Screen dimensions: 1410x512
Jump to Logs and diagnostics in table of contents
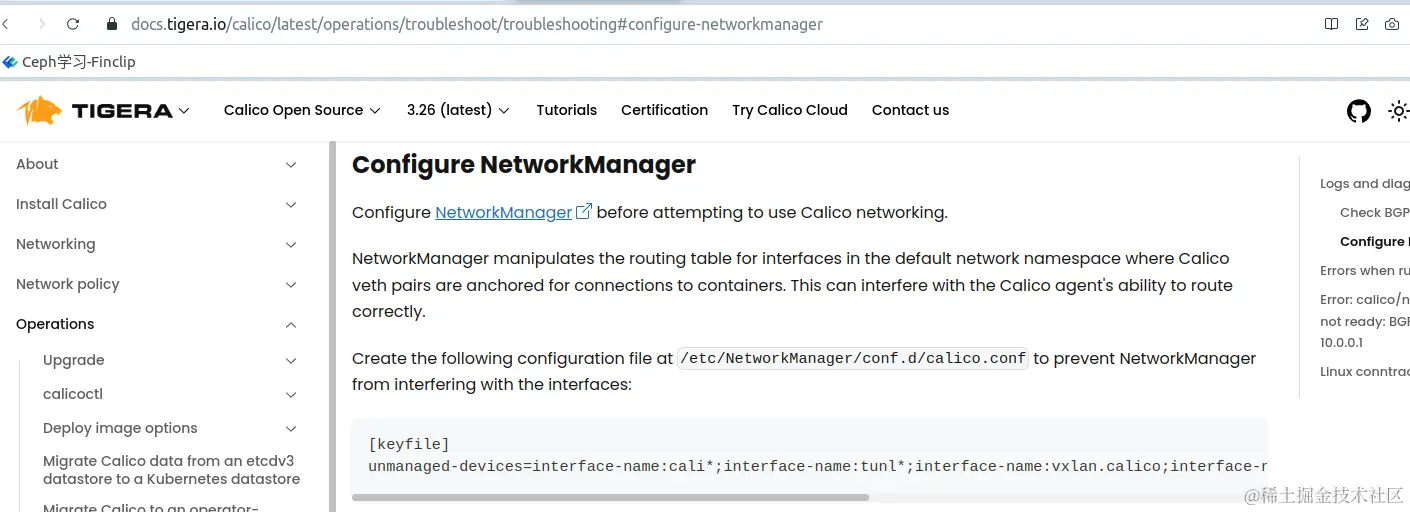(x=1364, y=184)
